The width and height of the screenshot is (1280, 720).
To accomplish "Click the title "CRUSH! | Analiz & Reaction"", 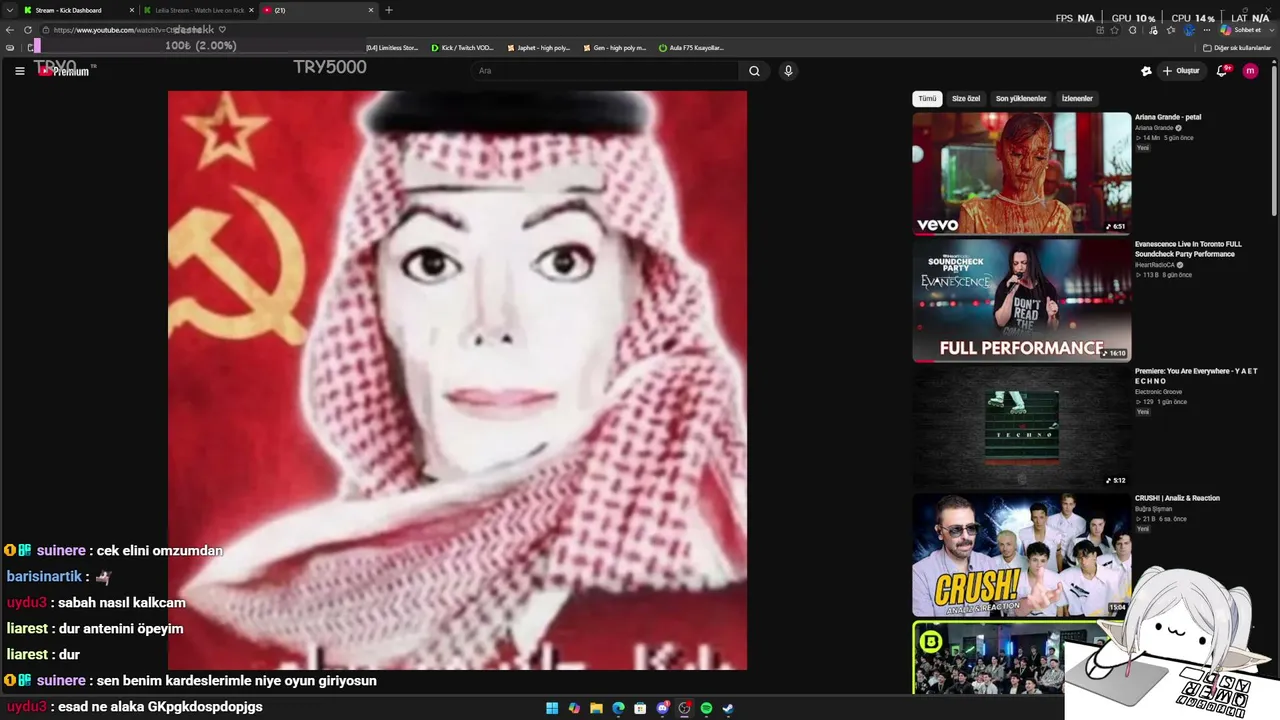I will [x=1177, y=498].
